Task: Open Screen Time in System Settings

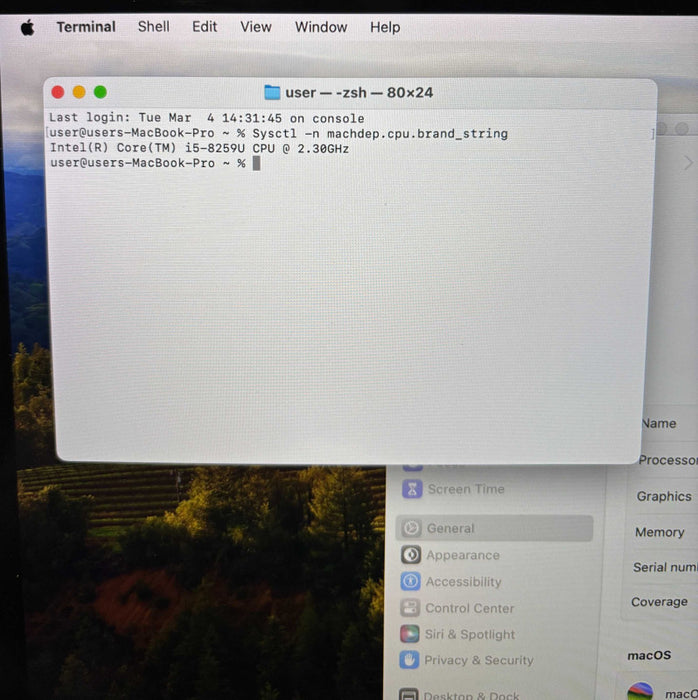Action: coord(466,489)
